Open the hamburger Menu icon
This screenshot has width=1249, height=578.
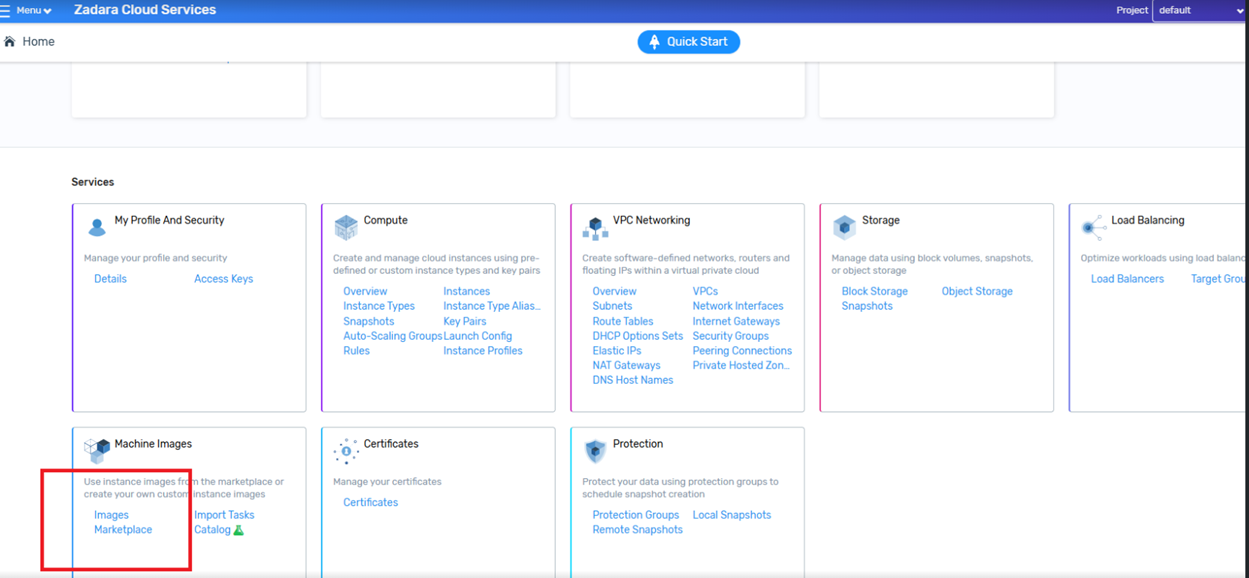5,11
